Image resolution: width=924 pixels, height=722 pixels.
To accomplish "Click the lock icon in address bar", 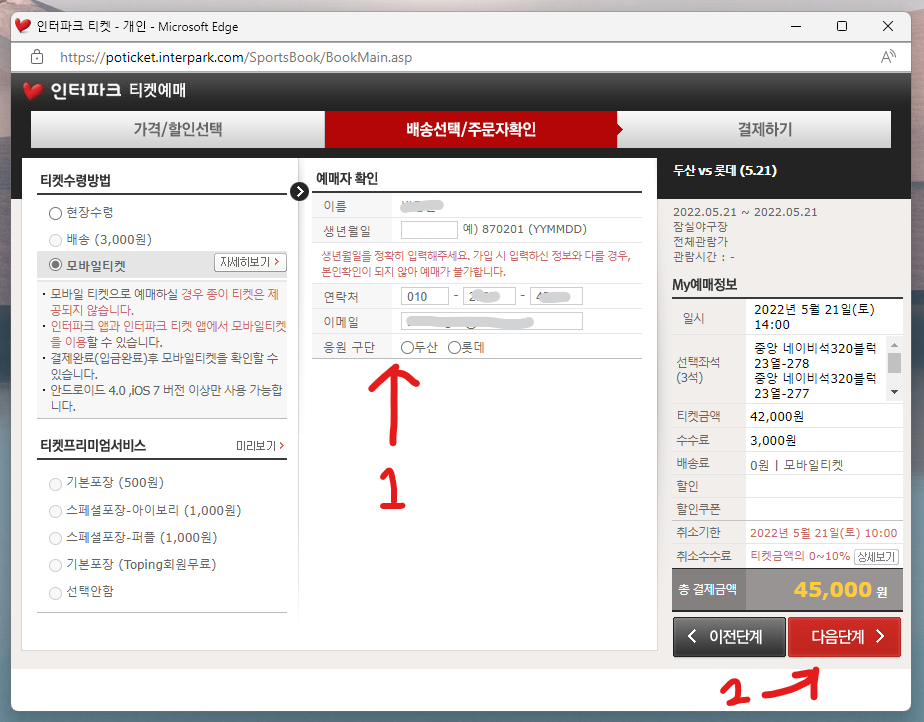I will pos(37,57).
